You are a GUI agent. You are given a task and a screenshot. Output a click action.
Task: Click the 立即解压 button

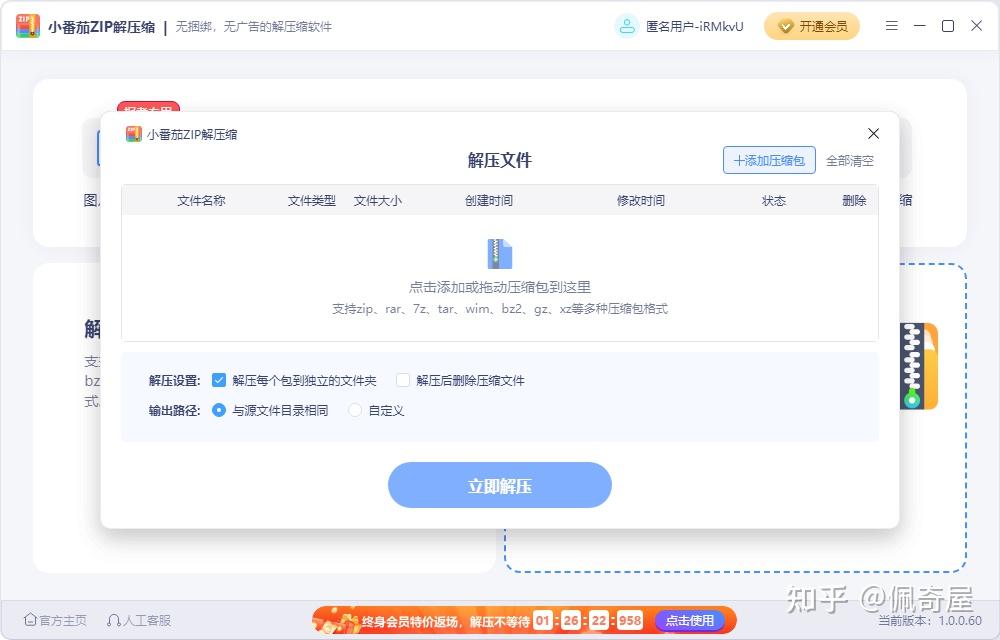500,485
